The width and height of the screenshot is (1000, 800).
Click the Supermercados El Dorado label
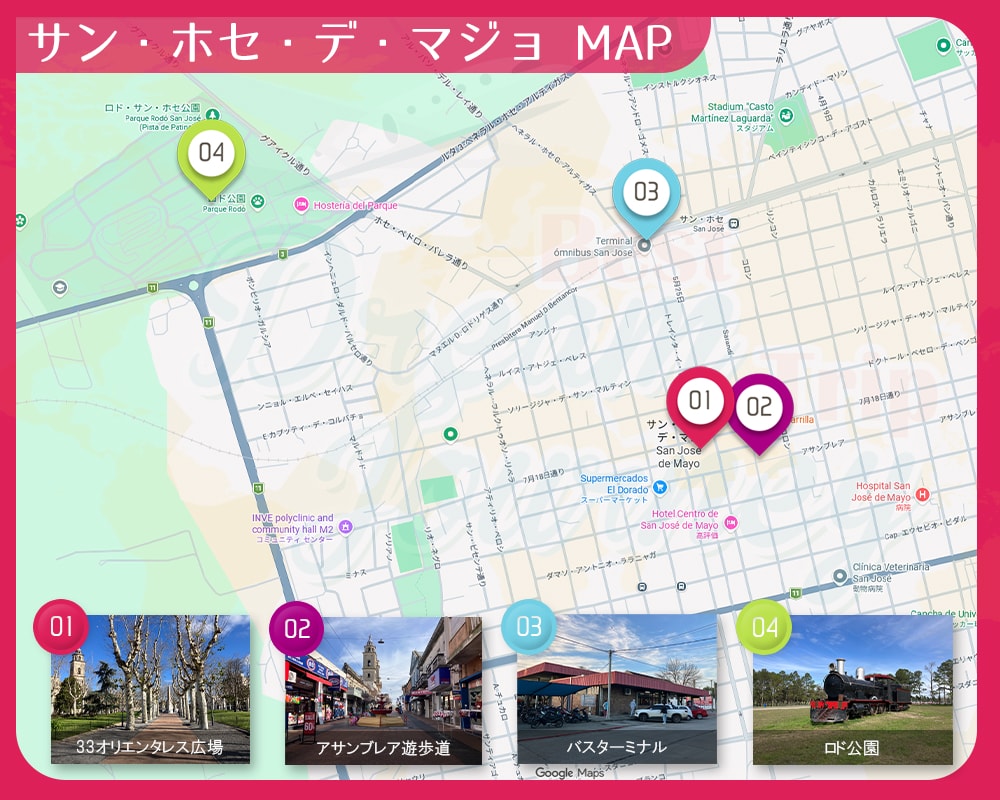coord(614,489)
